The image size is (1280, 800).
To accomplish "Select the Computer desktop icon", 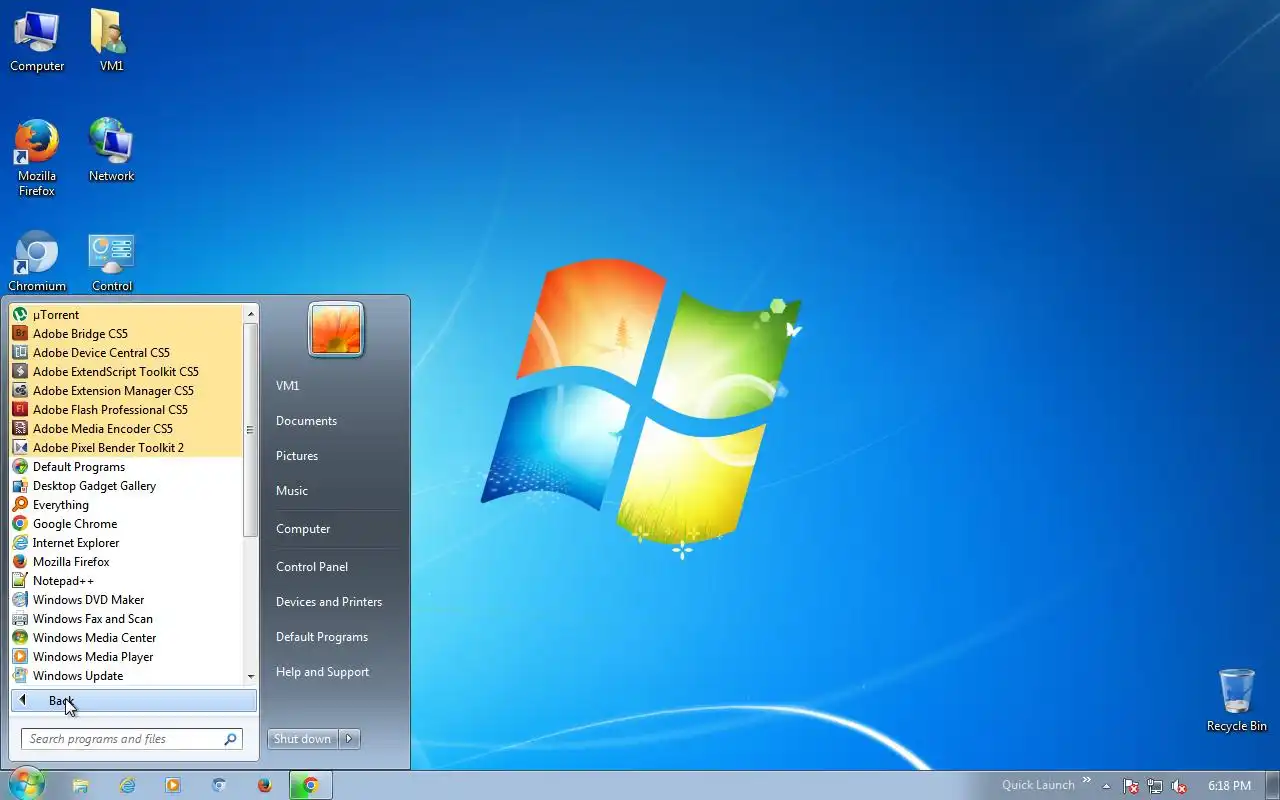I will coord(37,40).
